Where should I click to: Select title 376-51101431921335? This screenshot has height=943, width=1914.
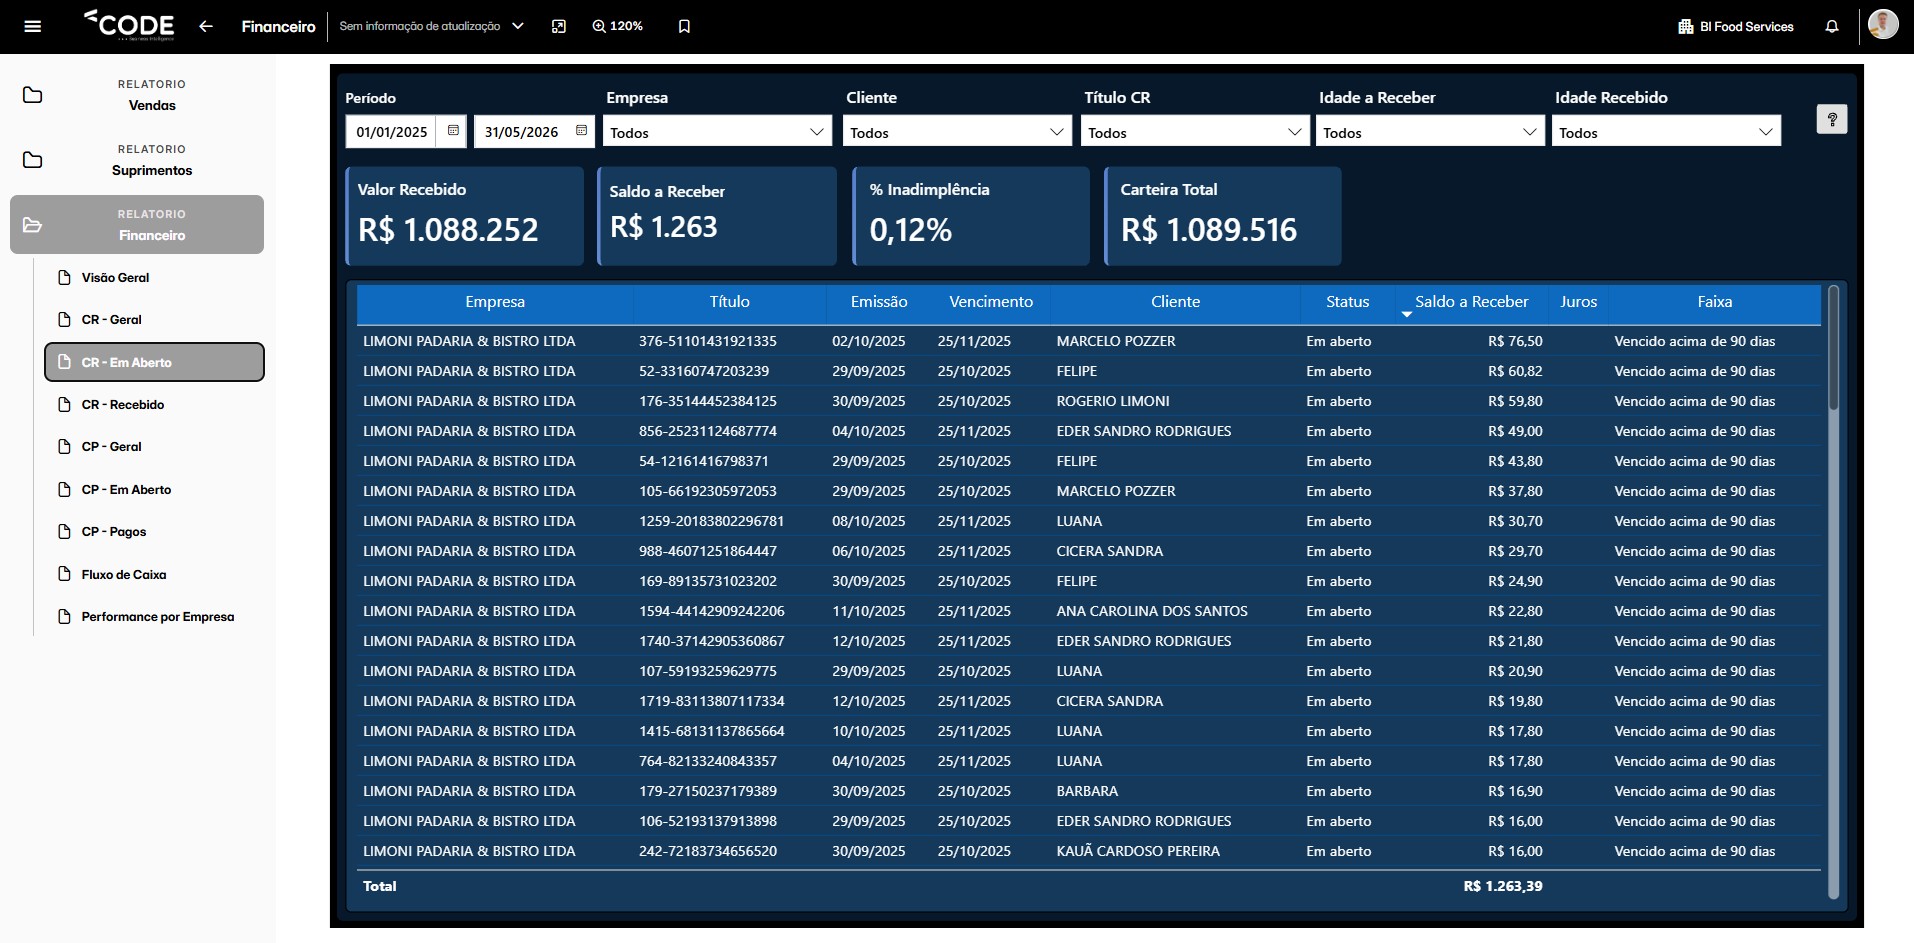tap(708, 341)
